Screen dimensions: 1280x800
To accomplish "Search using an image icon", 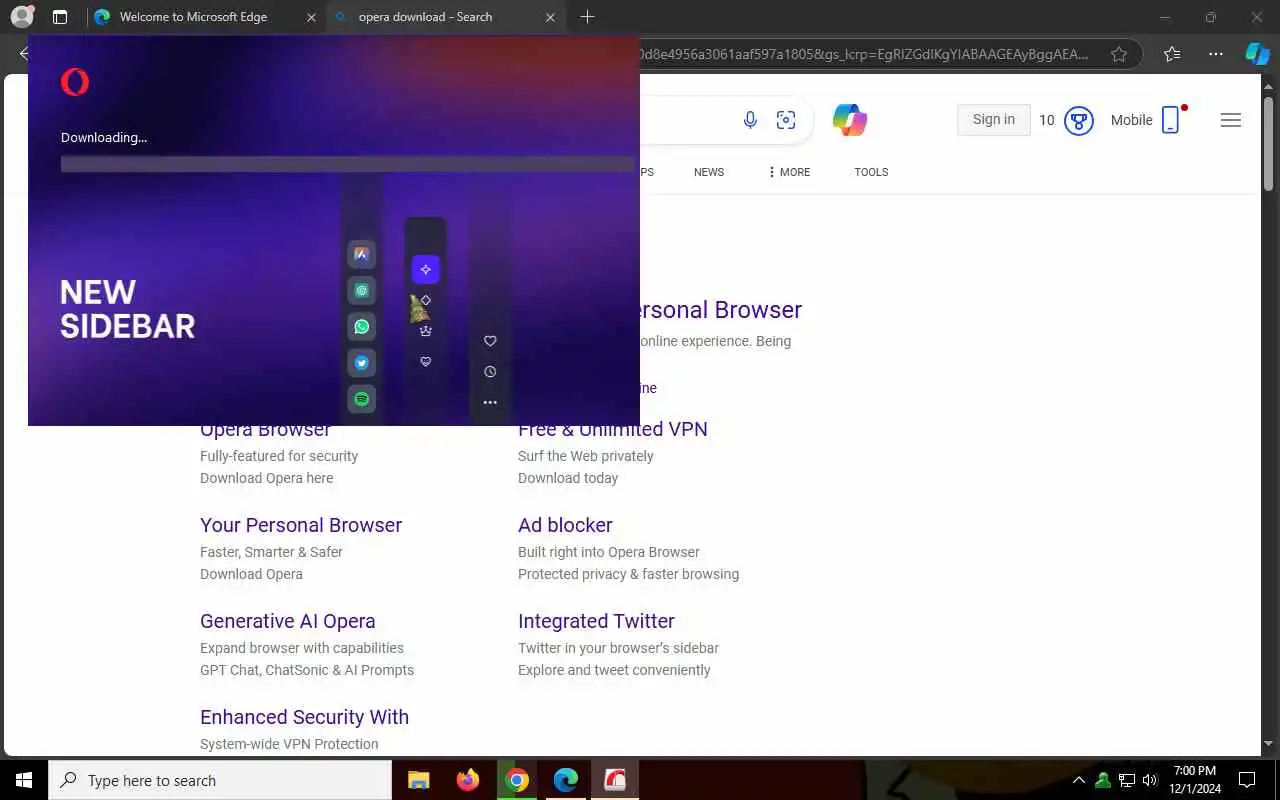I will click(786, 120).
